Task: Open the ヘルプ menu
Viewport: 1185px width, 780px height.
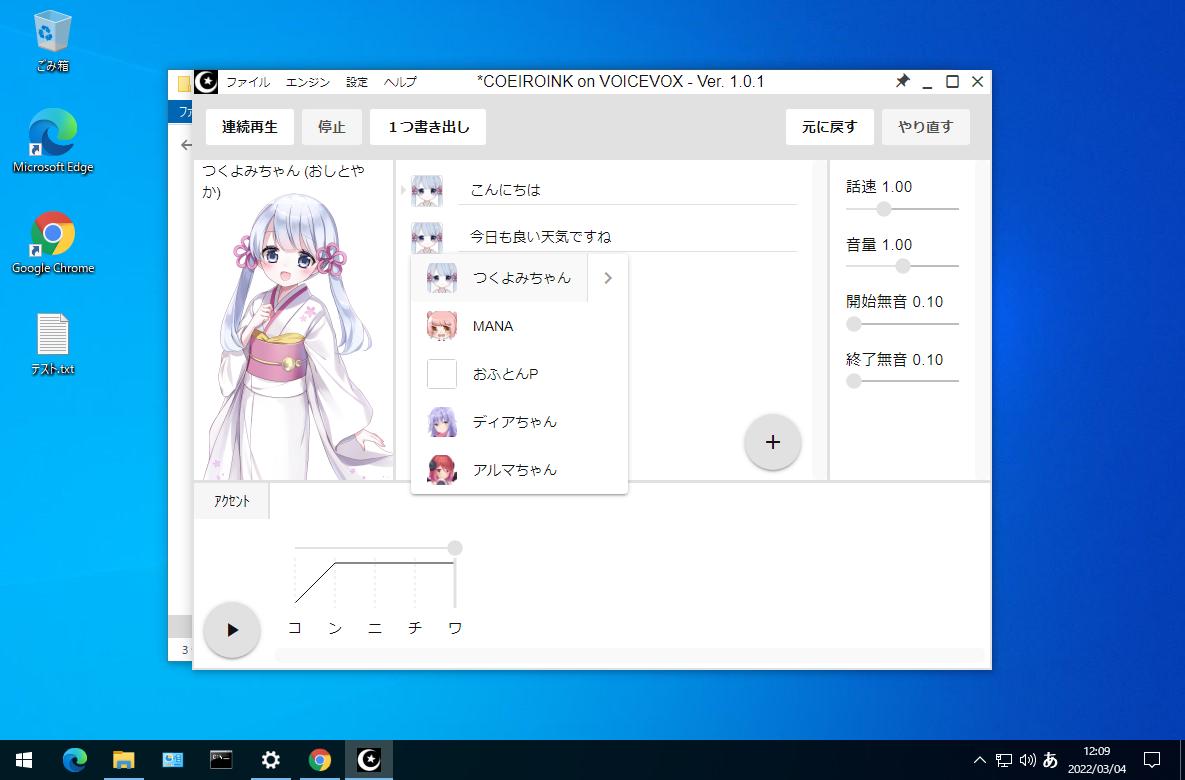Action: point(400,82)
